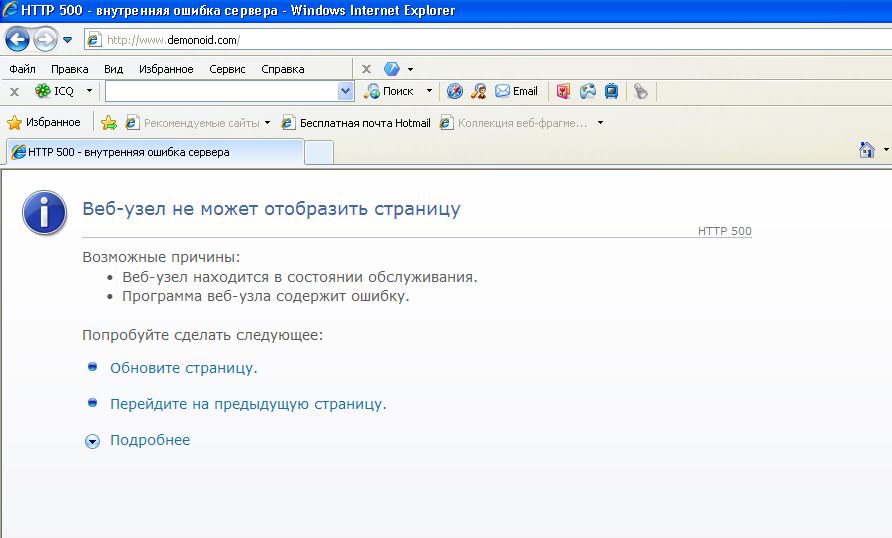The image size is (892, 538).
Task: Expand the ICQ search box dropdown
Action: (x=346, y=91)
